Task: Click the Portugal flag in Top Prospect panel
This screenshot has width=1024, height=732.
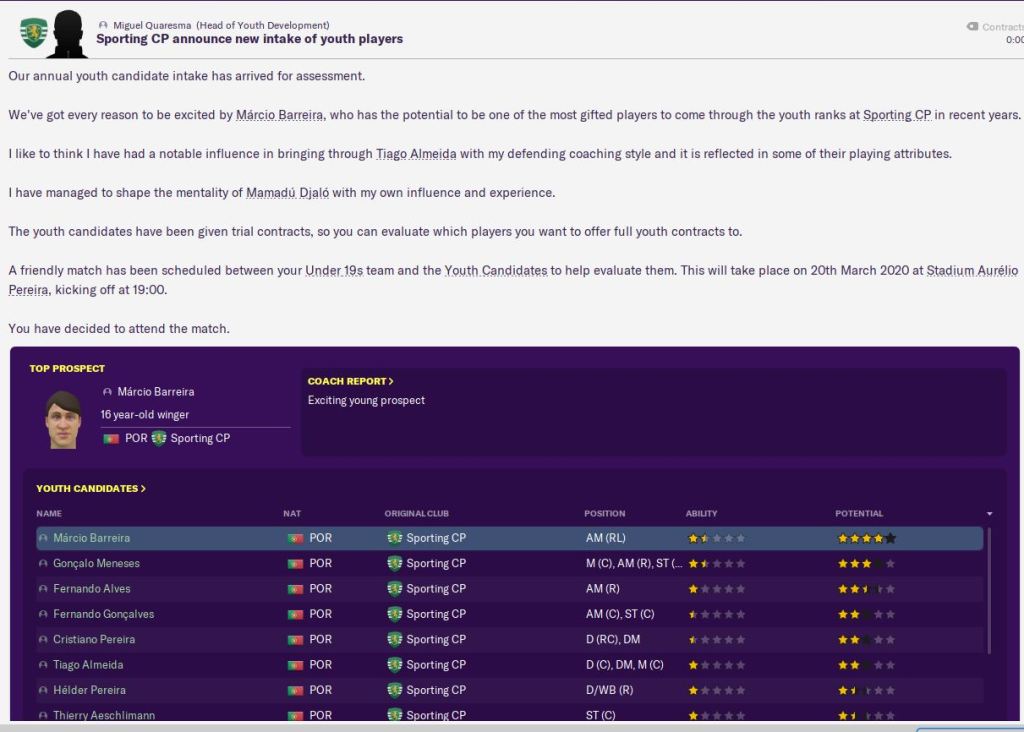Action: point(110,439)
